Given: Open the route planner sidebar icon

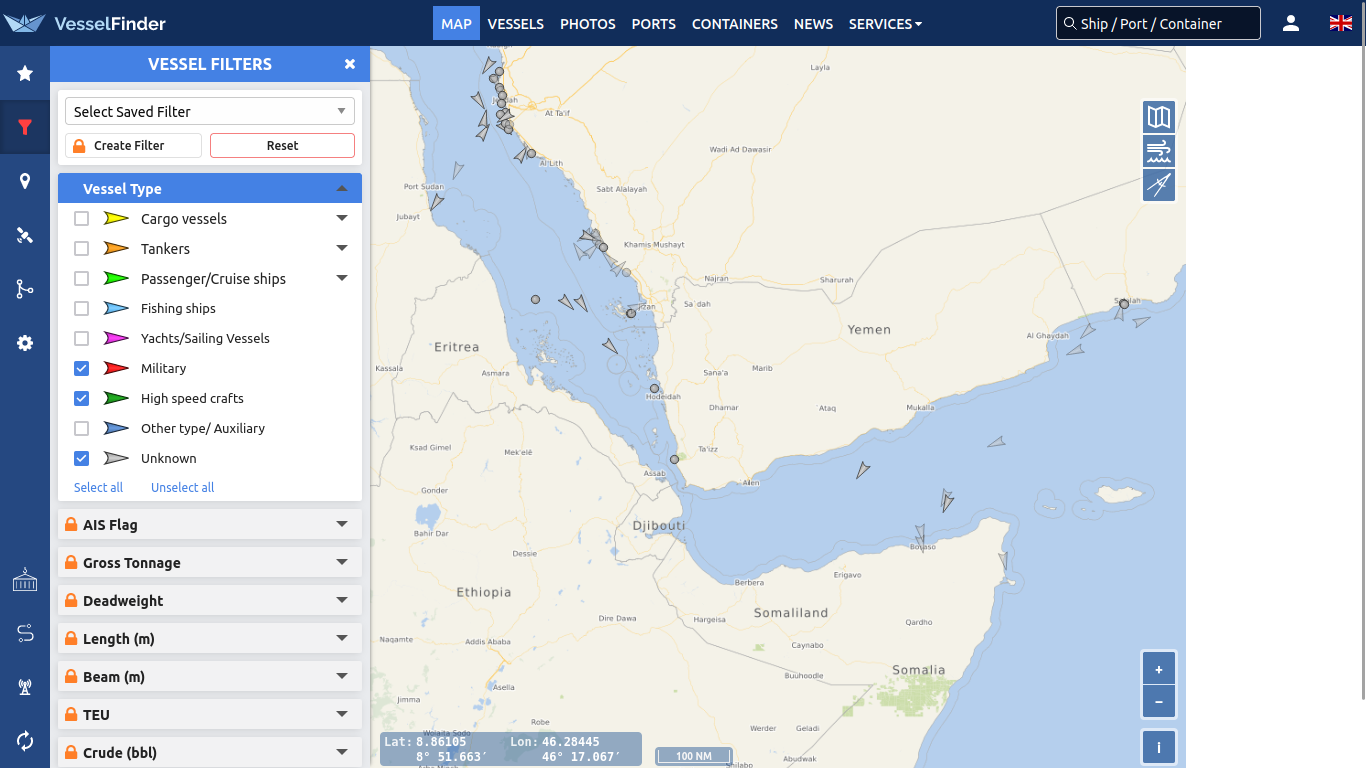Looking at the screenshot, I should pos(25,633).
